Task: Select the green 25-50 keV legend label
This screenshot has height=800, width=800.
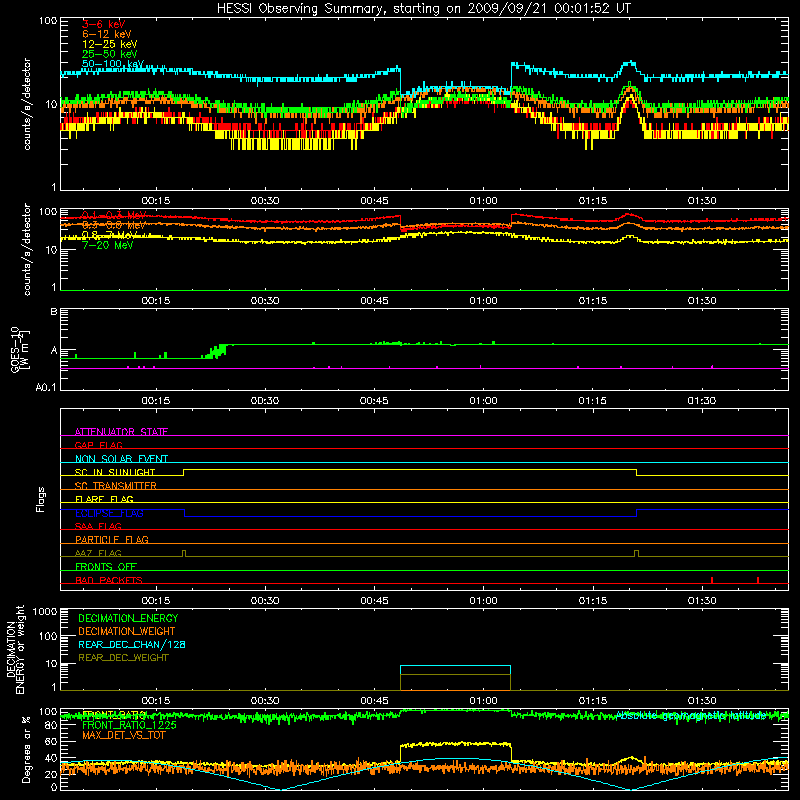Action: pos(110,54)
